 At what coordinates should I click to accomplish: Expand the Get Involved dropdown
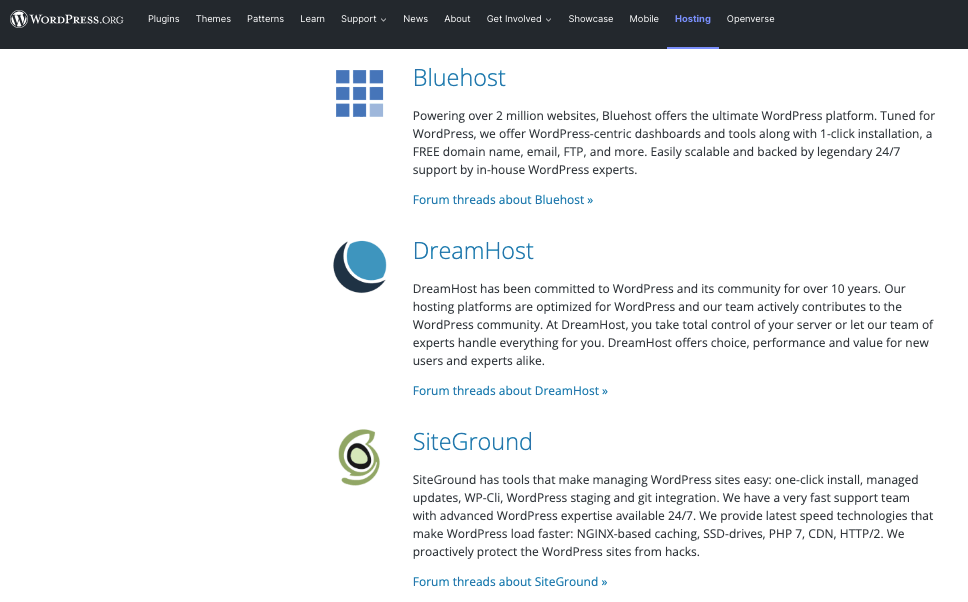[x=519, y=19]
